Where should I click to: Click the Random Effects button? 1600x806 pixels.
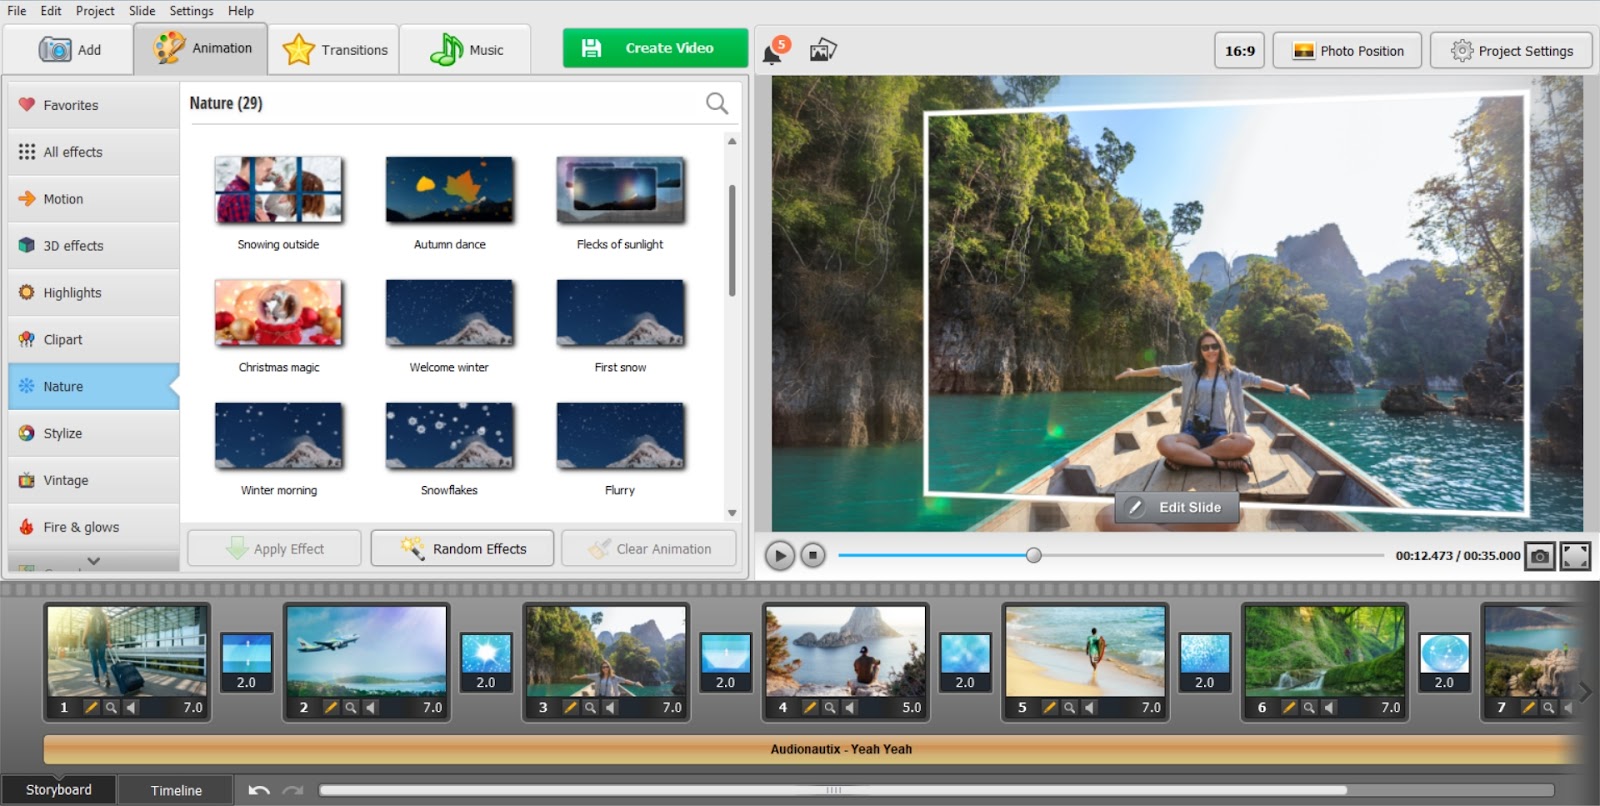click(462, 548)
